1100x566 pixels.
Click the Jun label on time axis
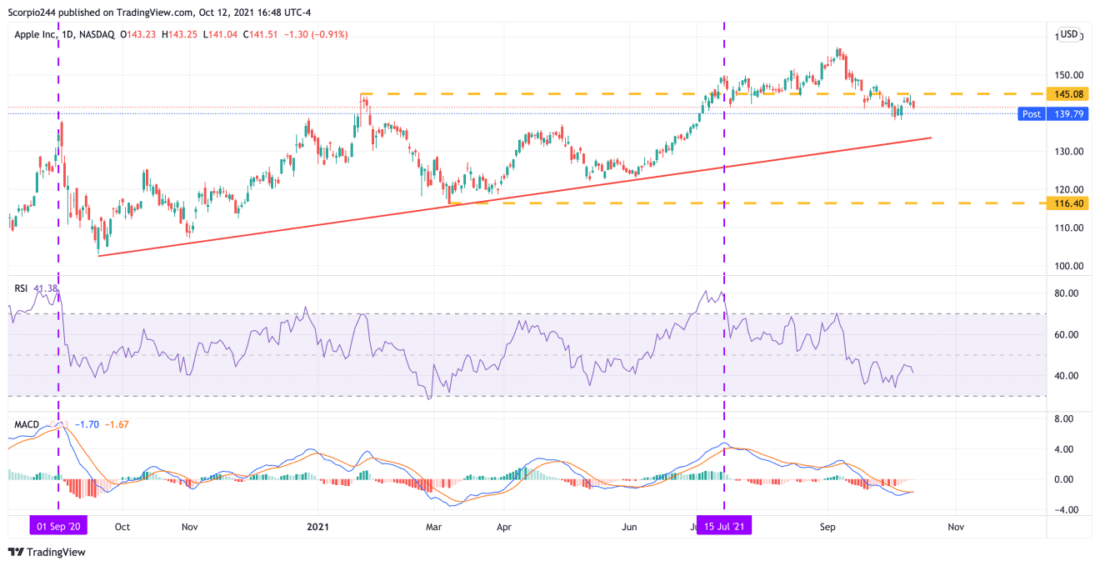629,524
